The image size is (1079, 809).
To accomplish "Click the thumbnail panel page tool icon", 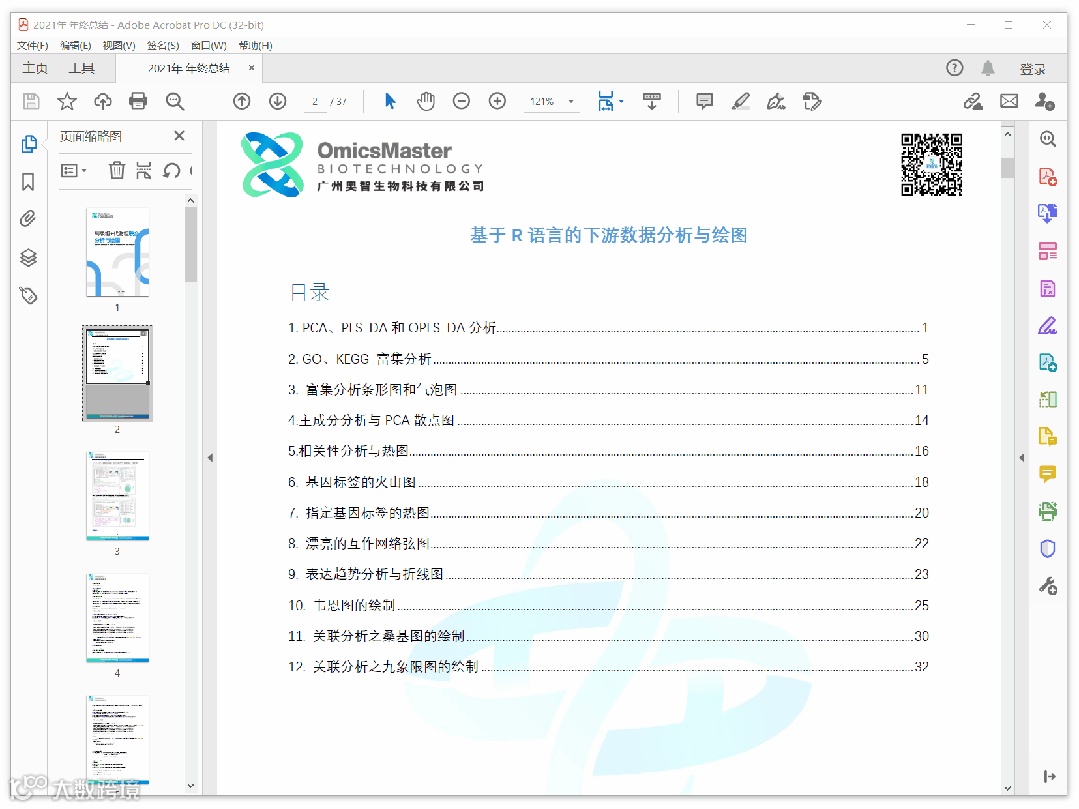I will [x=144, y=170].
